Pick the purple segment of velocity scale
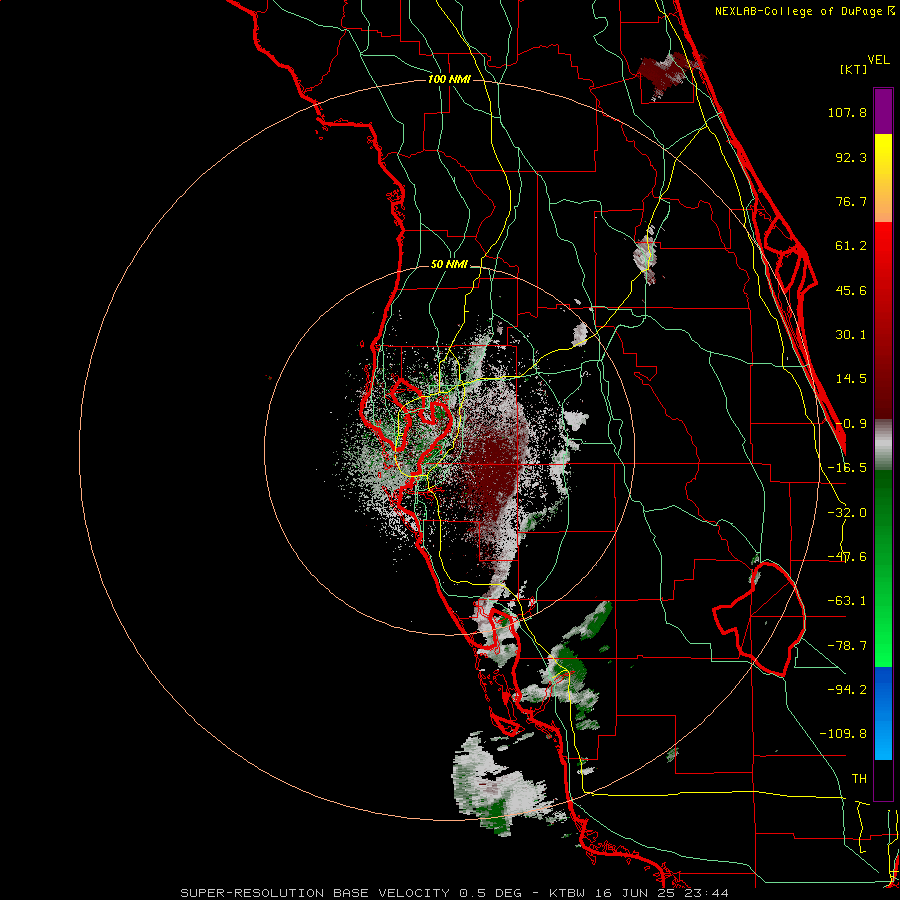Screen dimensions: 900x900 coord(883,111)
